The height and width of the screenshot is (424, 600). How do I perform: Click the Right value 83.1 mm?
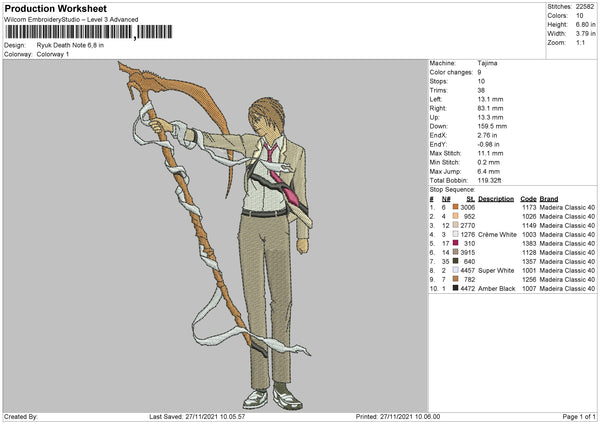(x=490, y=108)
